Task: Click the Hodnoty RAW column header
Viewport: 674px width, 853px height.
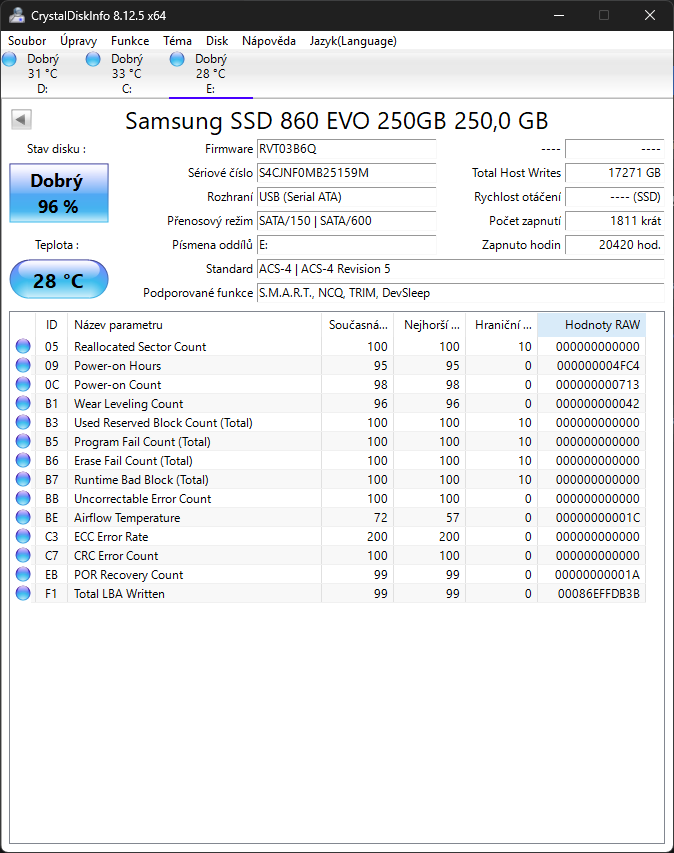Action: (x=592, y=325)
